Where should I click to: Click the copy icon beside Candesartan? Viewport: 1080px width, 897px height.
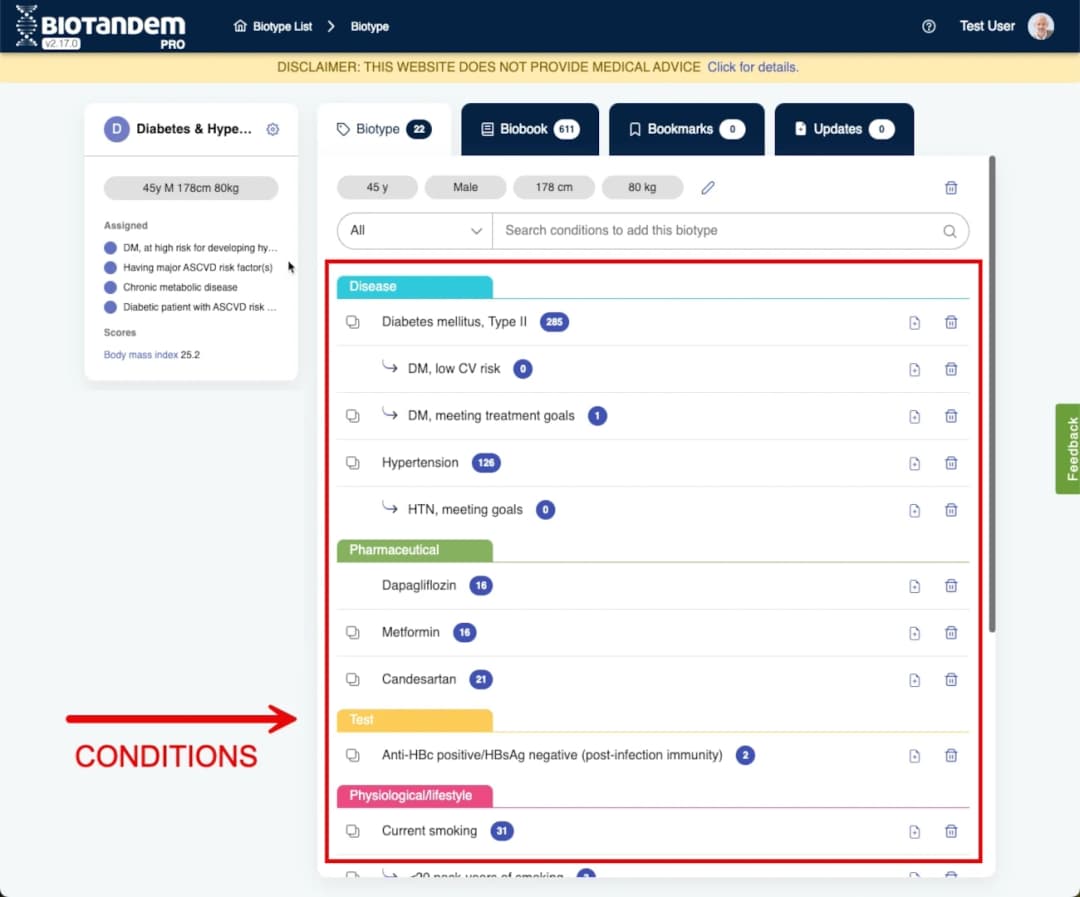coord(352,680)
